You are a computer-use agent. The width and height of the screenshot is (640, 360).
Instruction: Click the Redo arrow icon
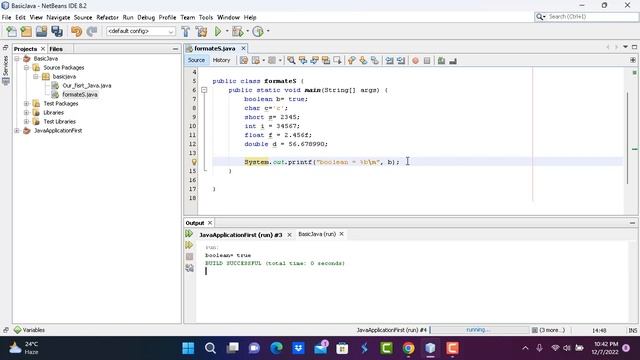92,31
